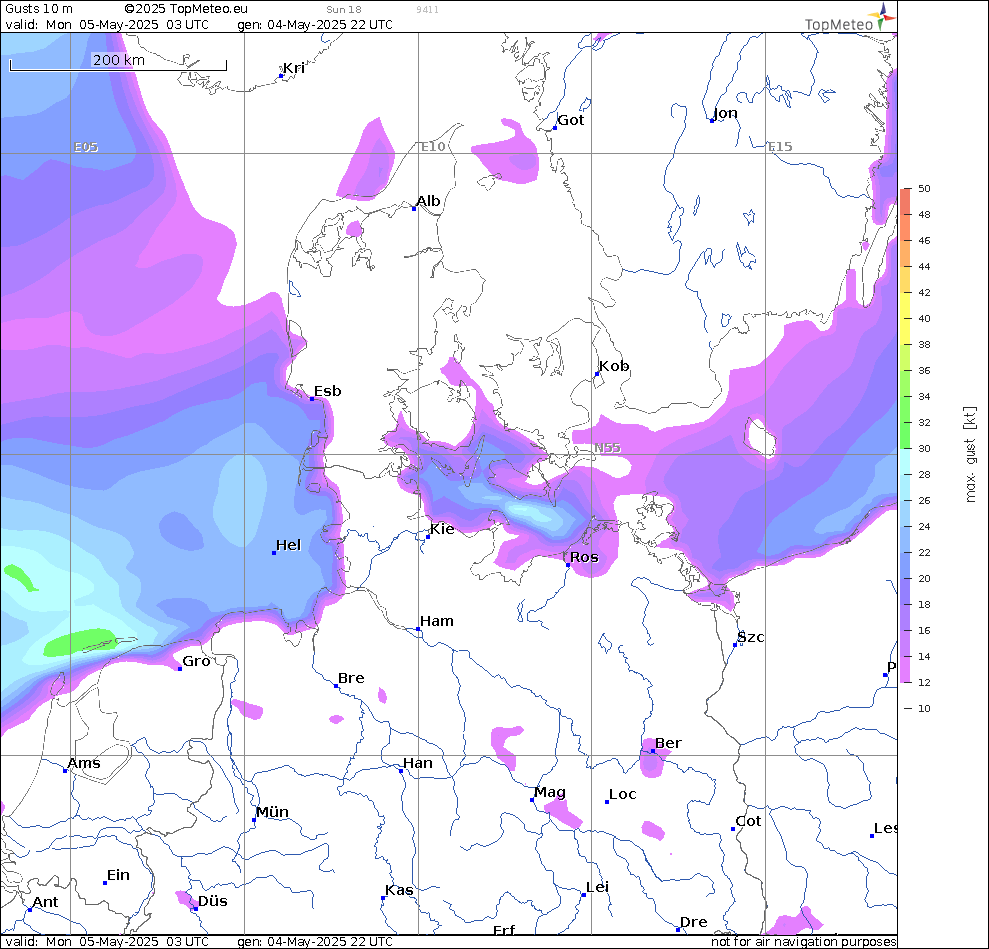Click the legend value '10'

pos(924,708)
